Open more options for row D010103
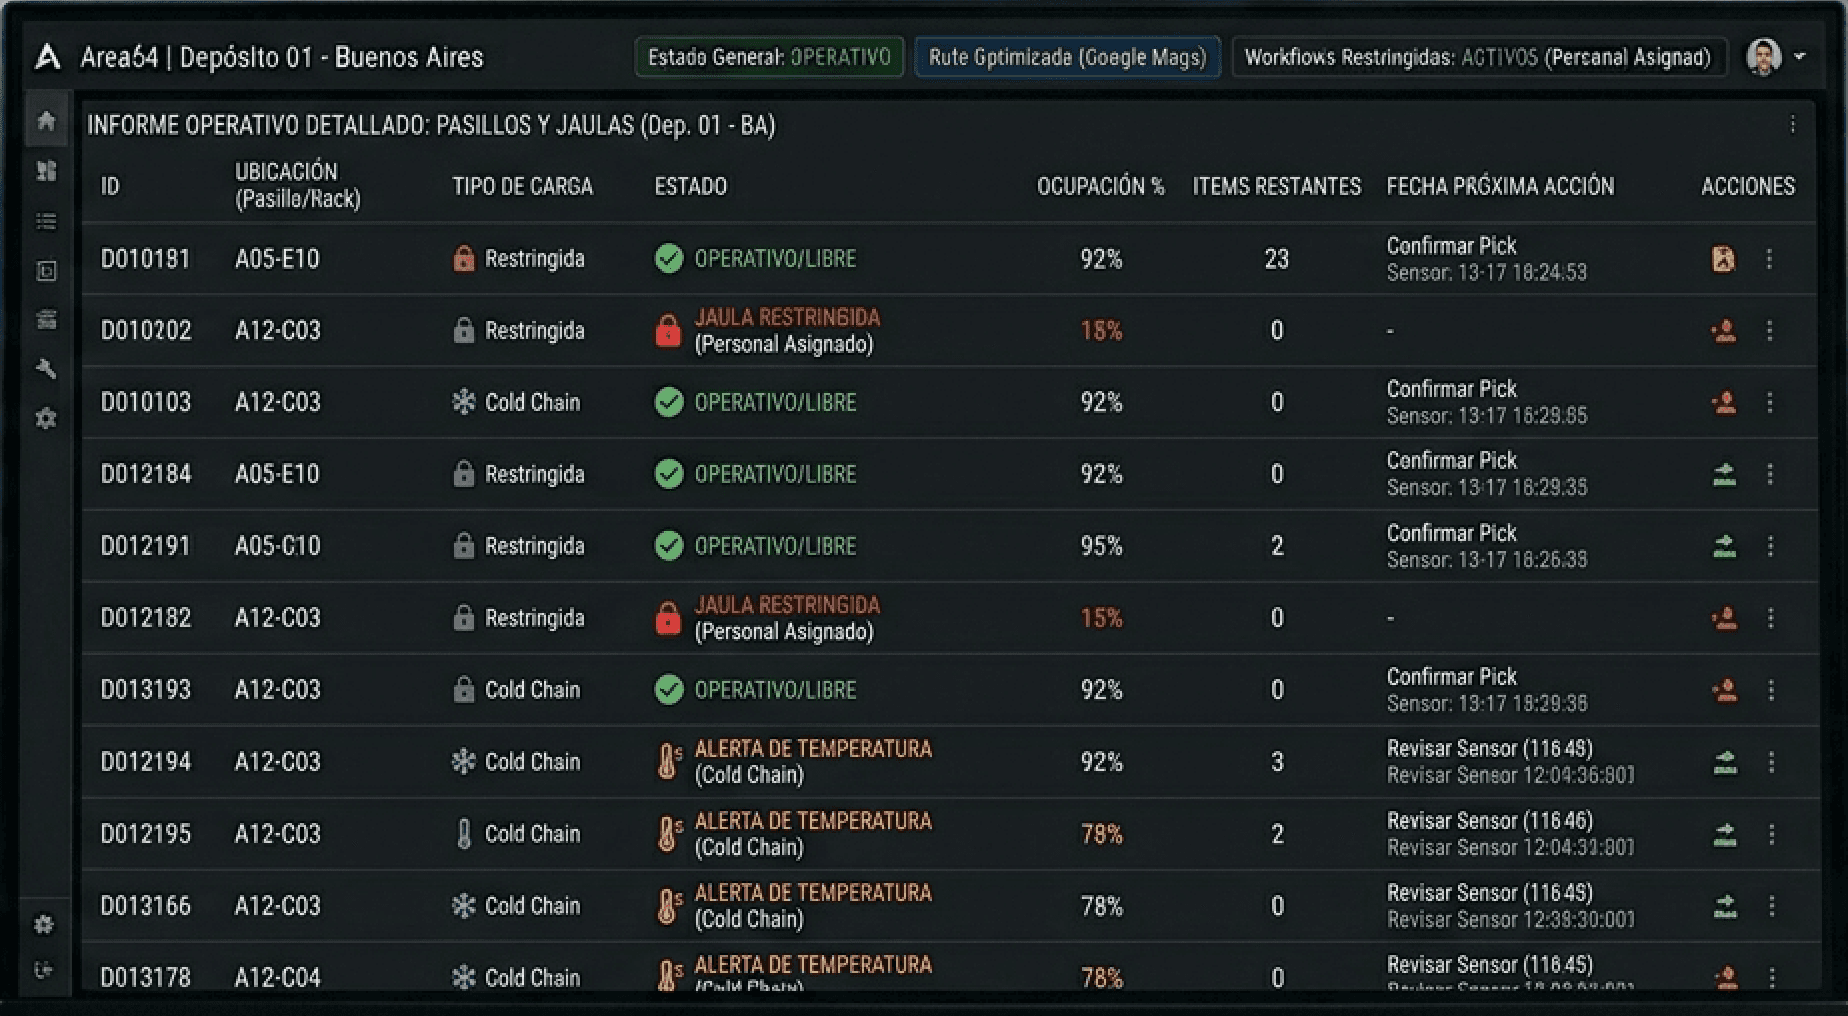 tap(1770, 402)
